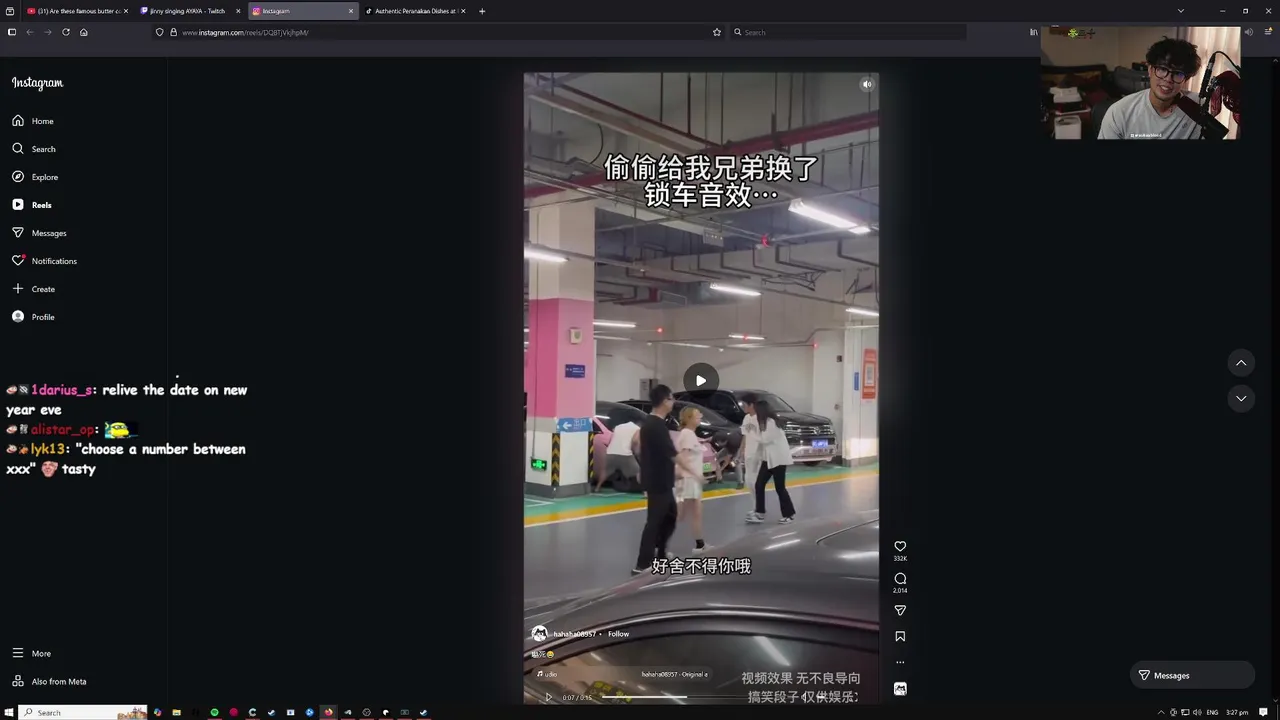Image resolution: width=1280 pixels, height=720 pixels.
Task: Click Windows taskbar search box
Action: click(x=83, y=712)
